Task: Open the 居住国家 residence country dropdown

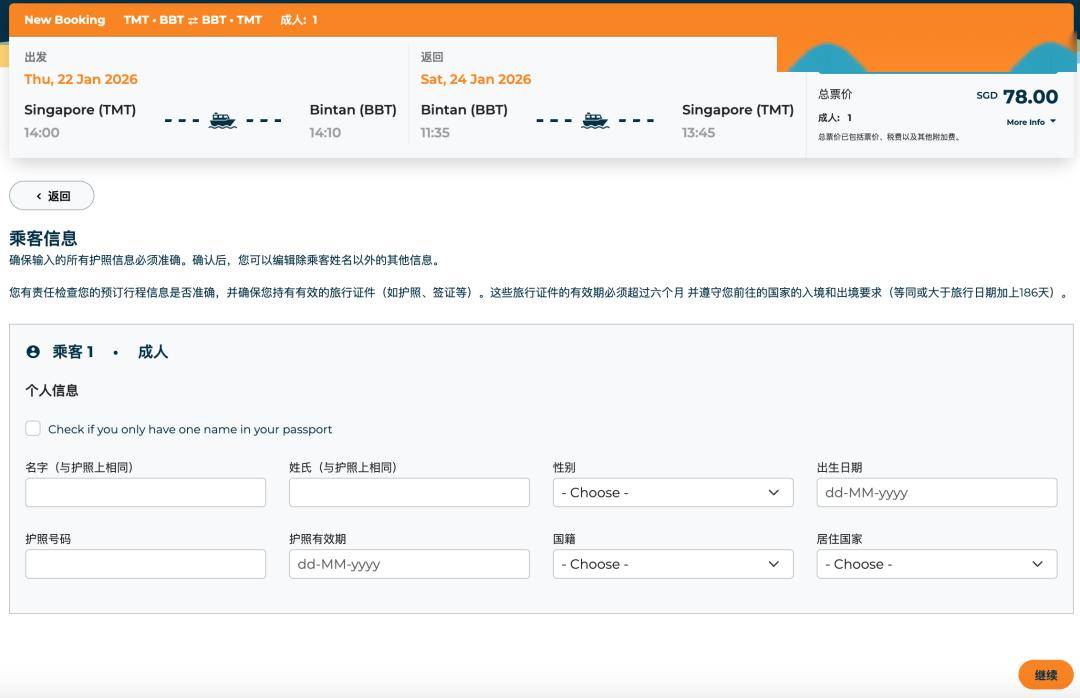Action: (936, 564)
